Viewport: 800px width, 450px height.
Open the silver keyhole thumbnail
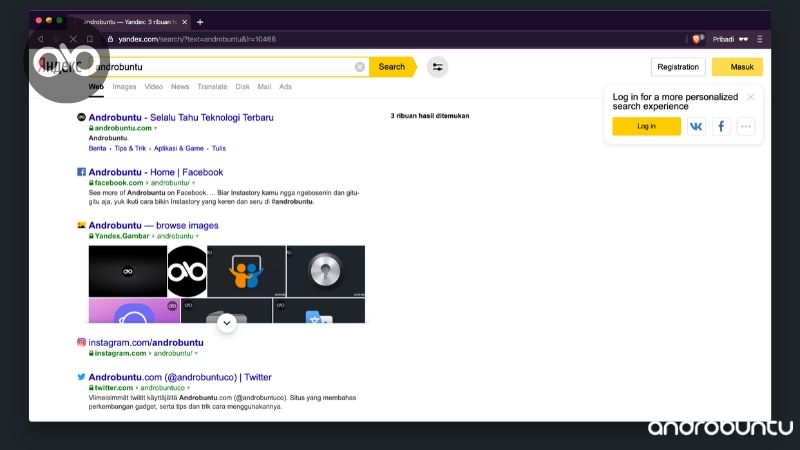[326, 271]
